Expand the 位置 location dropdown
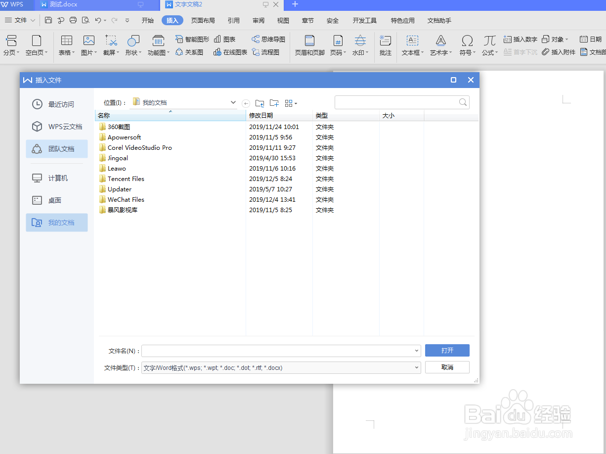Screen dimensions: 606x454 [x=233, y=102]
